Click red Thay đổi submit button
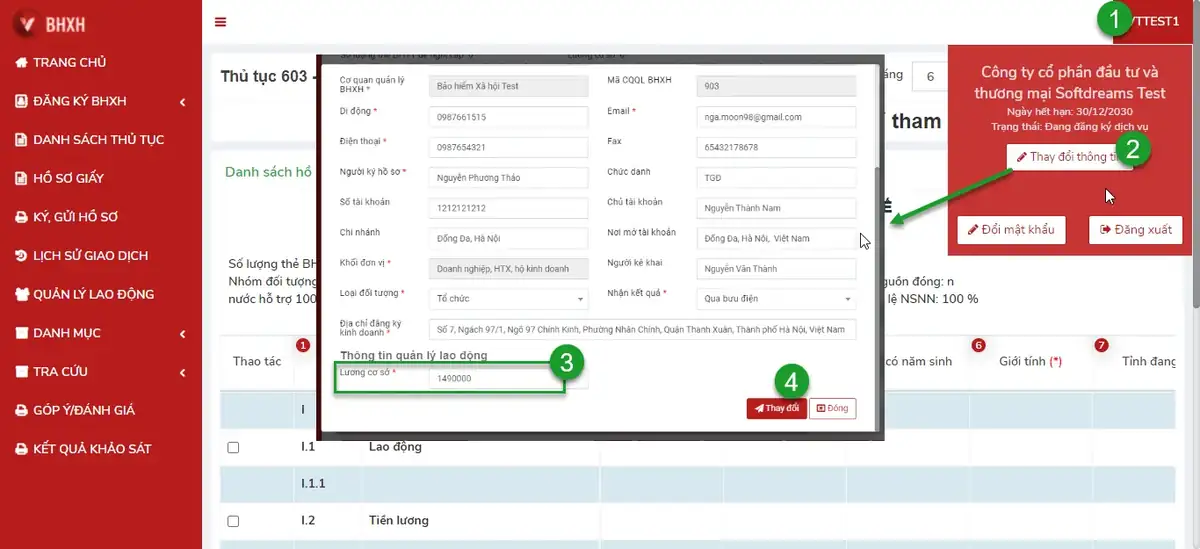Screen dimensions: 1200x549 point(776,408)
